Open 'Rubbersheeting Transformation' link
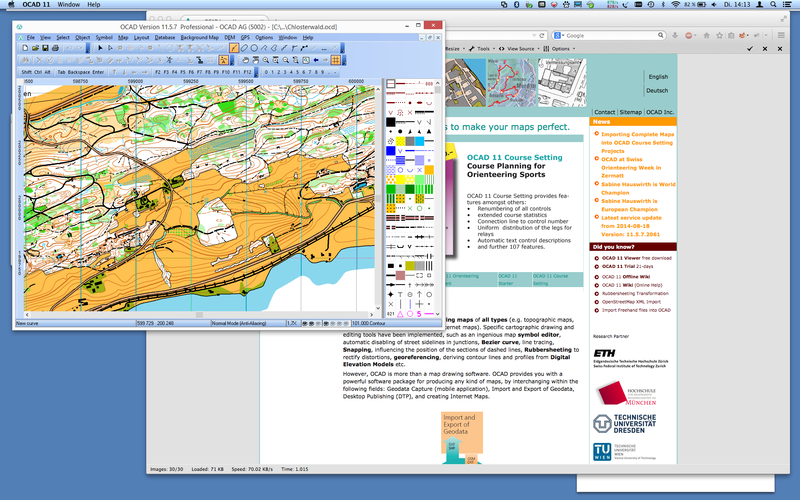The width and height of the screenshot is (800, 500). [635, 293]
